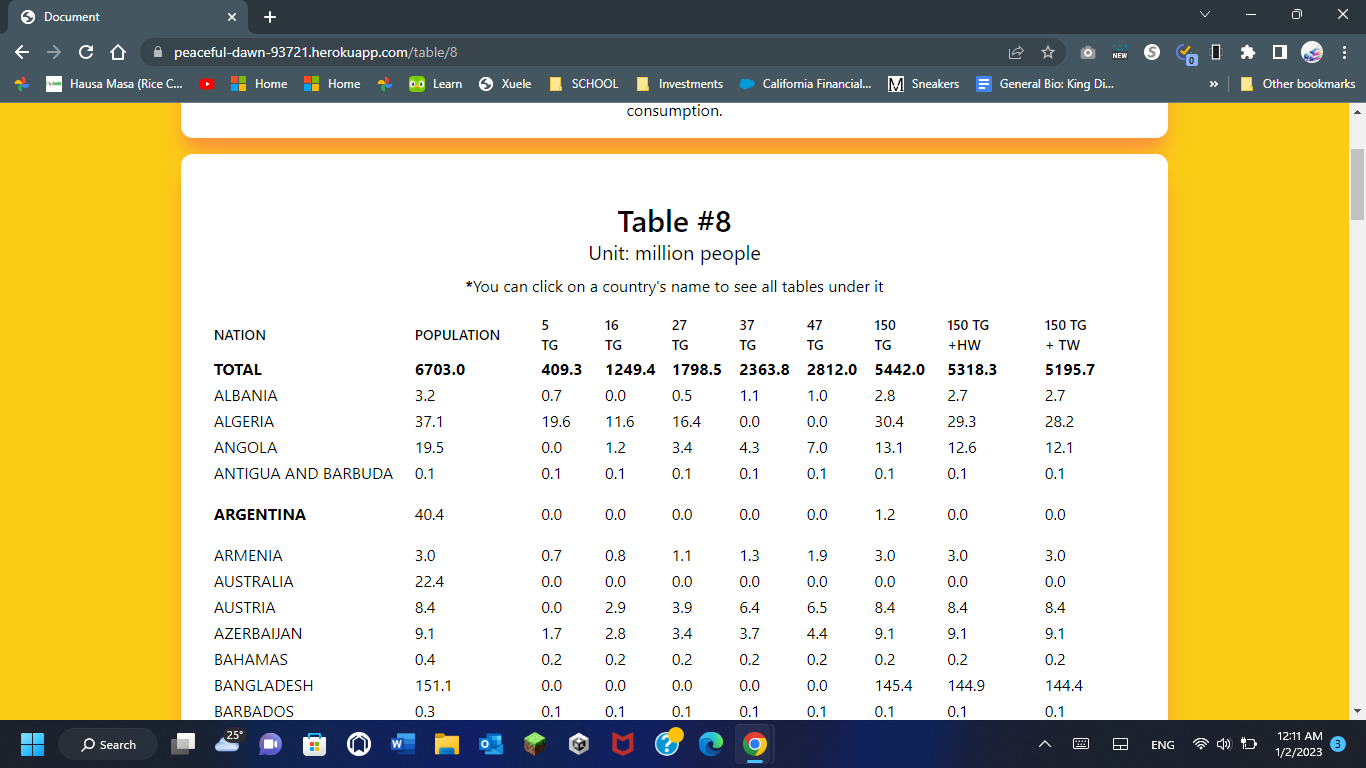Open the browser home page button
The image size is (1366, 768).
coord(118,52)
